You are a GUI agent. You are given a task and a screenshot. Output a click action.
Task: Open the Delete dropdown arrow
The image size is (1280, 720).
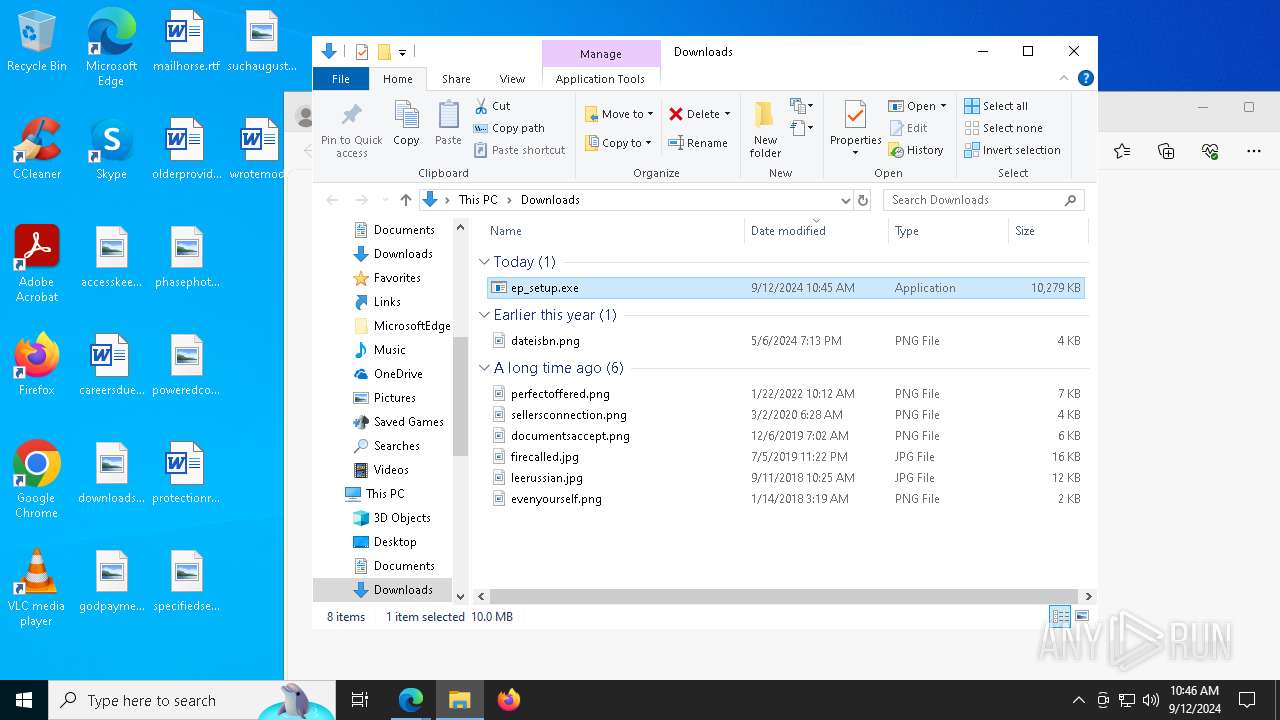coord(727,114)
